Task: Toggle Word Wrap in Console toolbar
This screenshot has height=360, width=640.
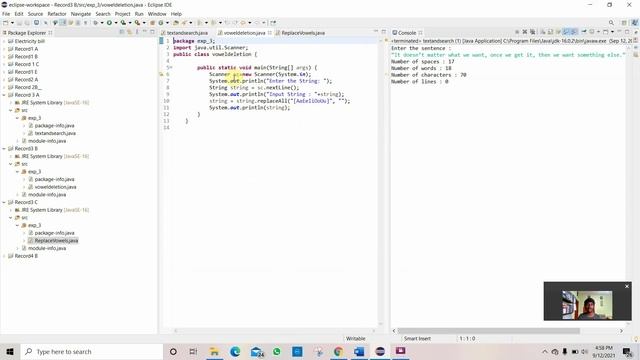Action: tap(558, 32)
